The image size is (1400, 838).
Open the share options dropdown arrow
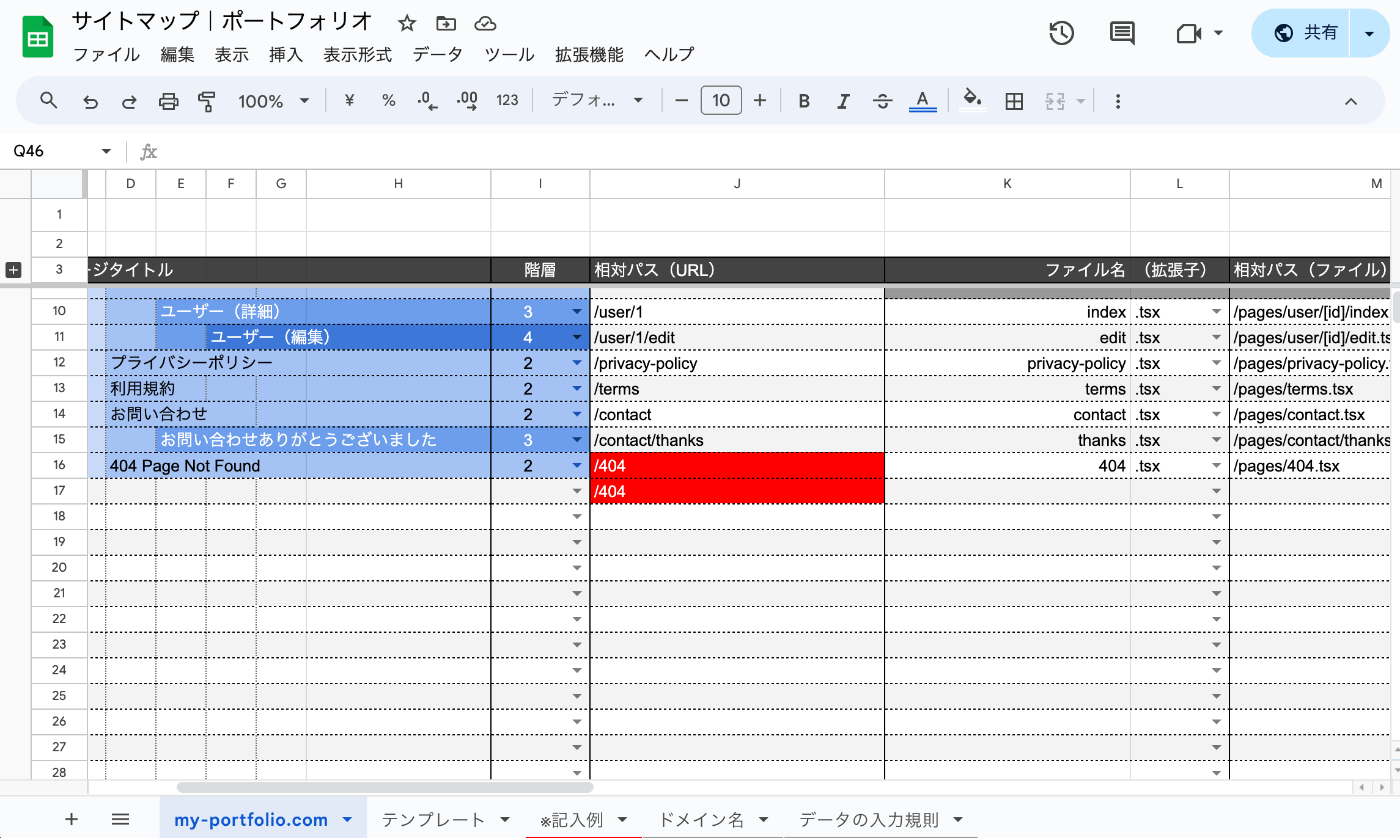coord(1369,34)
